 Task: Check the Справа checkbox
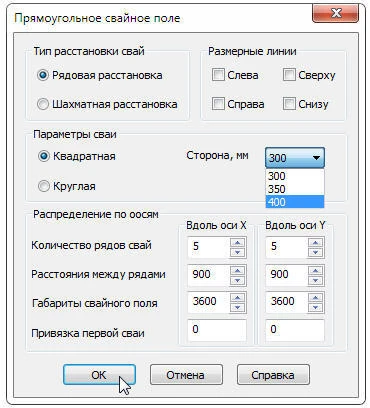click(x=218, y=104)
